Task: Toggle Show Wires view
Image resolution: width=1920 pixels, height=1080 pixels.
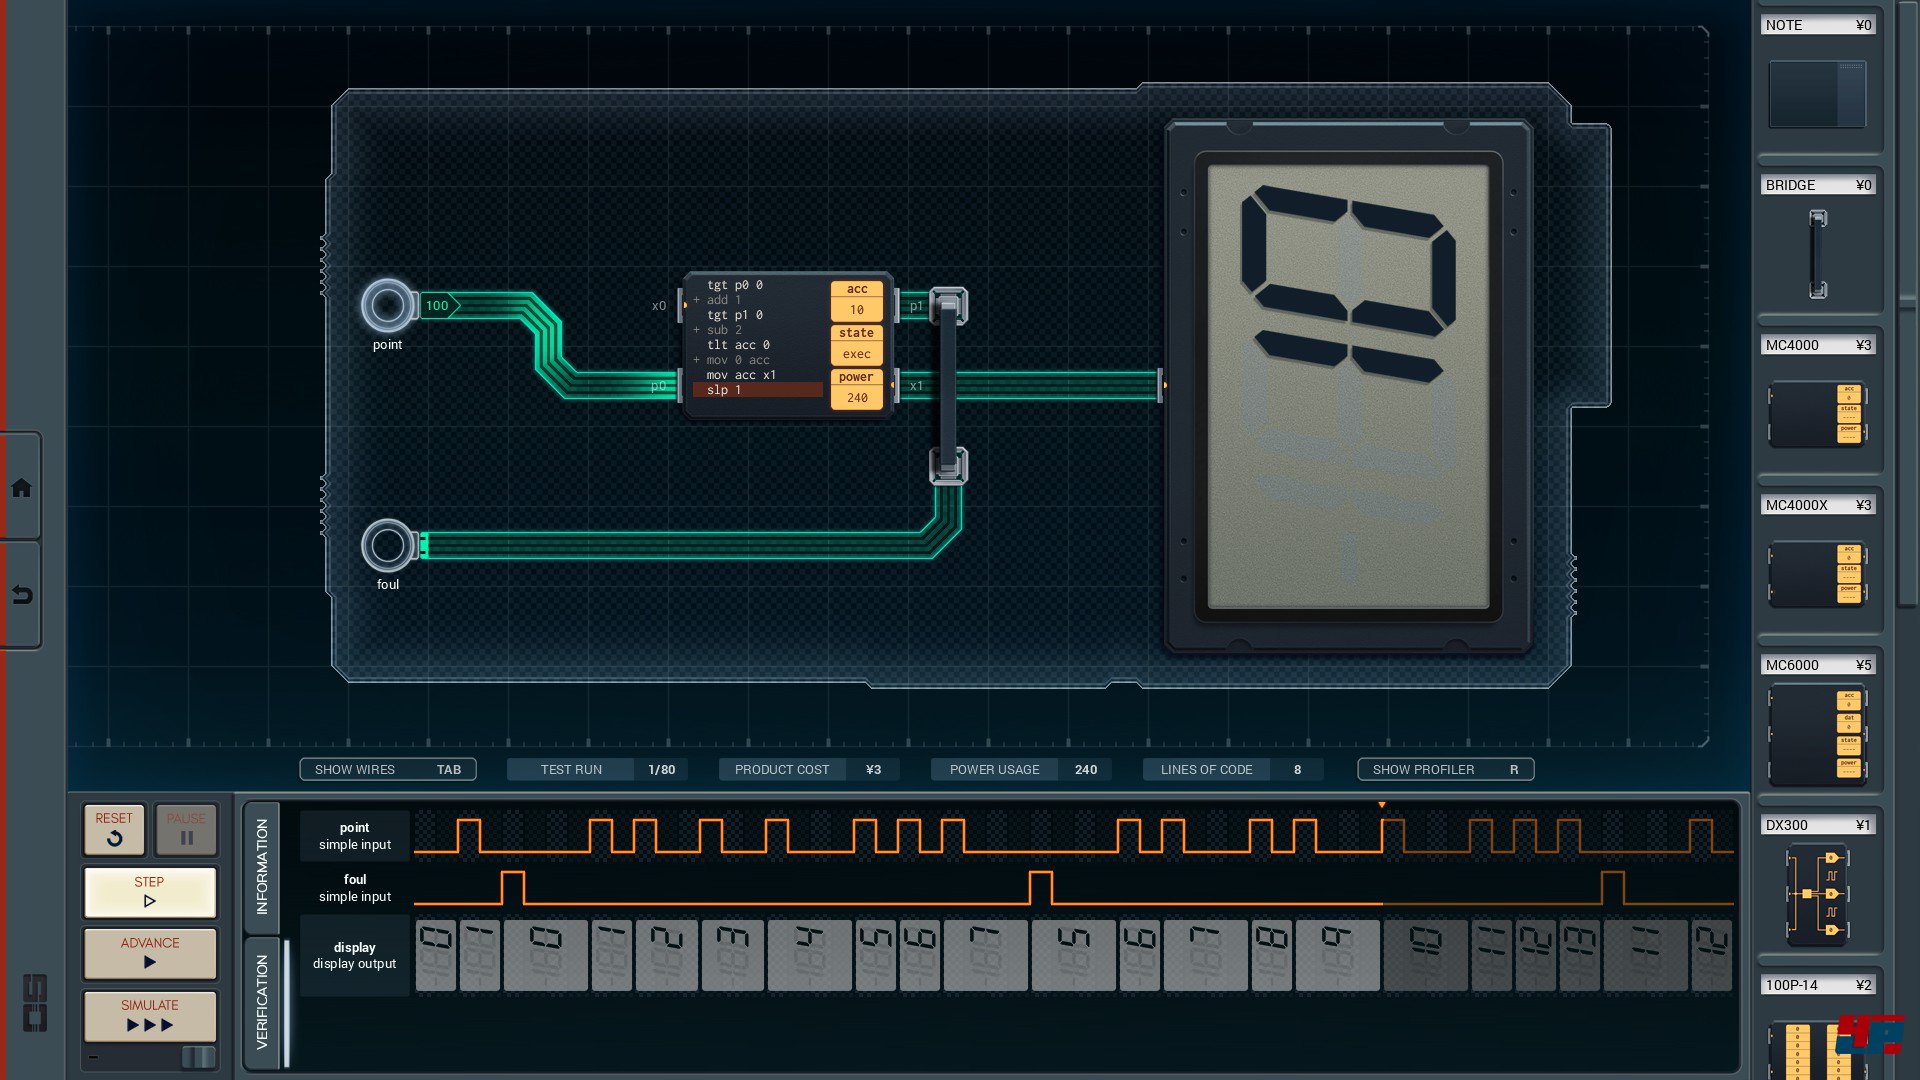Action: (387, 769)
